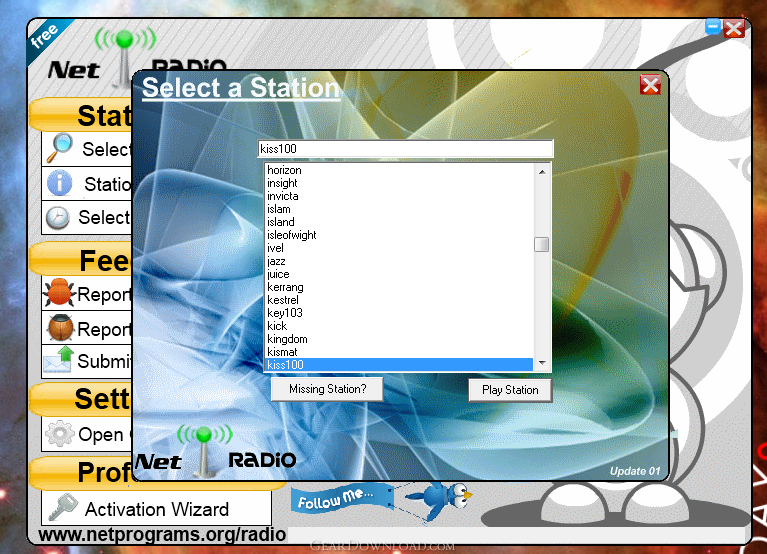Click the yellow Feedback section header
This screenshot has width=767, height=554.
81,260
